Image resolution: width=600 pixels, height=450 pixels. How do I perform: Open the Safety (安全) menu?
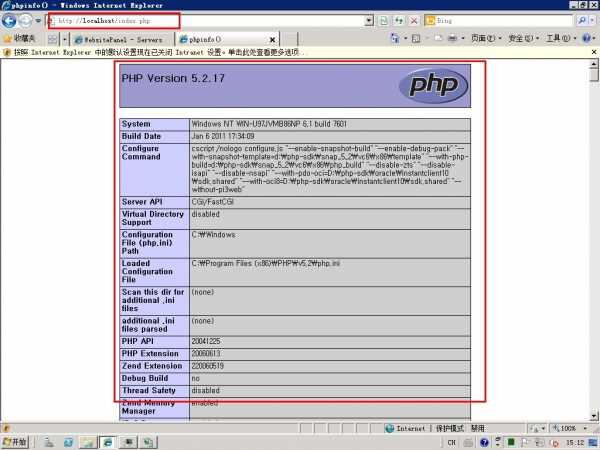(x=523, y=38)
